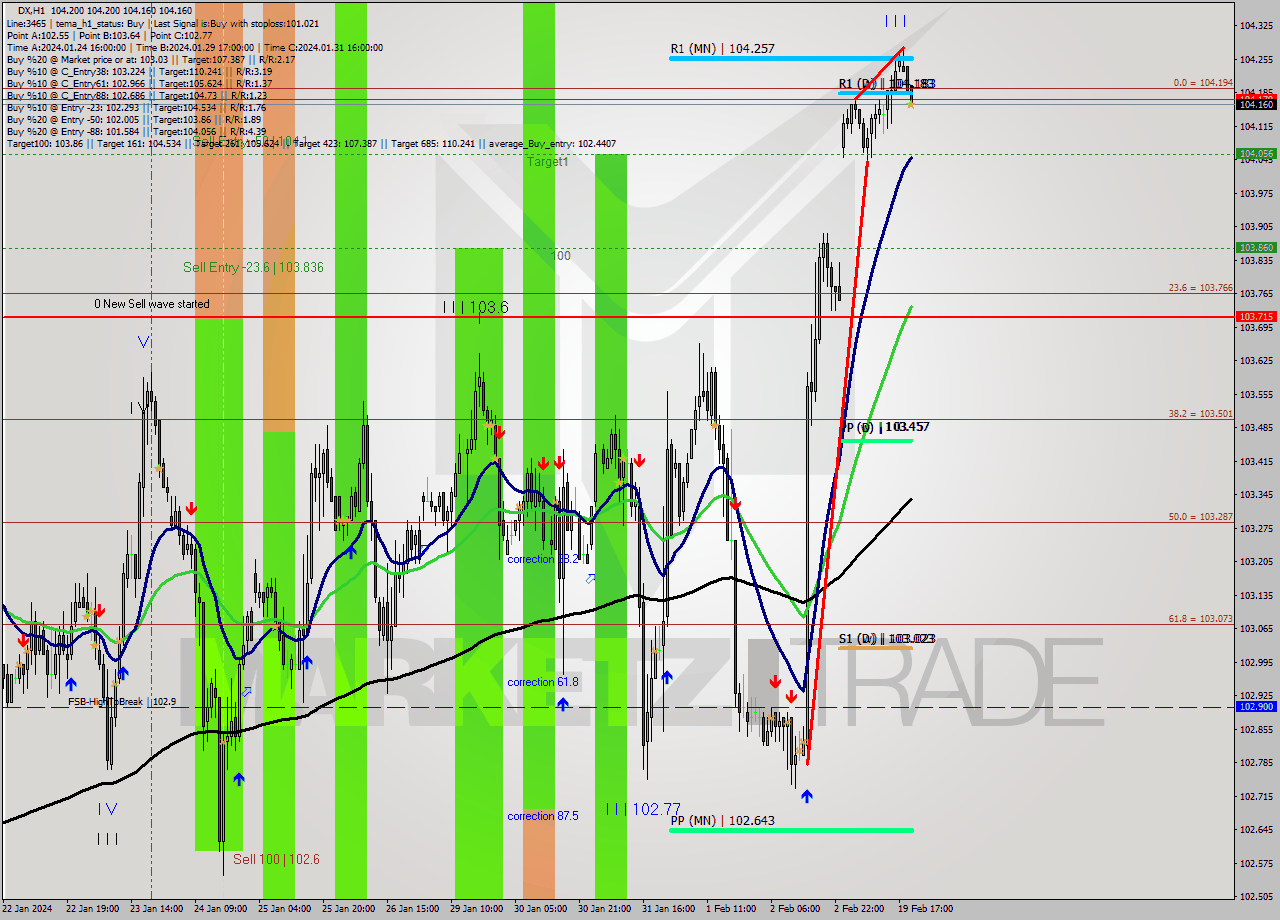Click the '30 Jan 21:00' time axis label
Viewport: 1280px width, 920px height.
tap(605, 909)
